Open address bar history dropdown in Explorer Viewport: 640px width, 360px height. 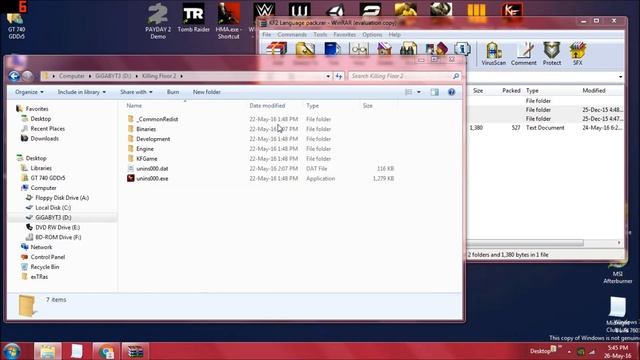(328, 76)
